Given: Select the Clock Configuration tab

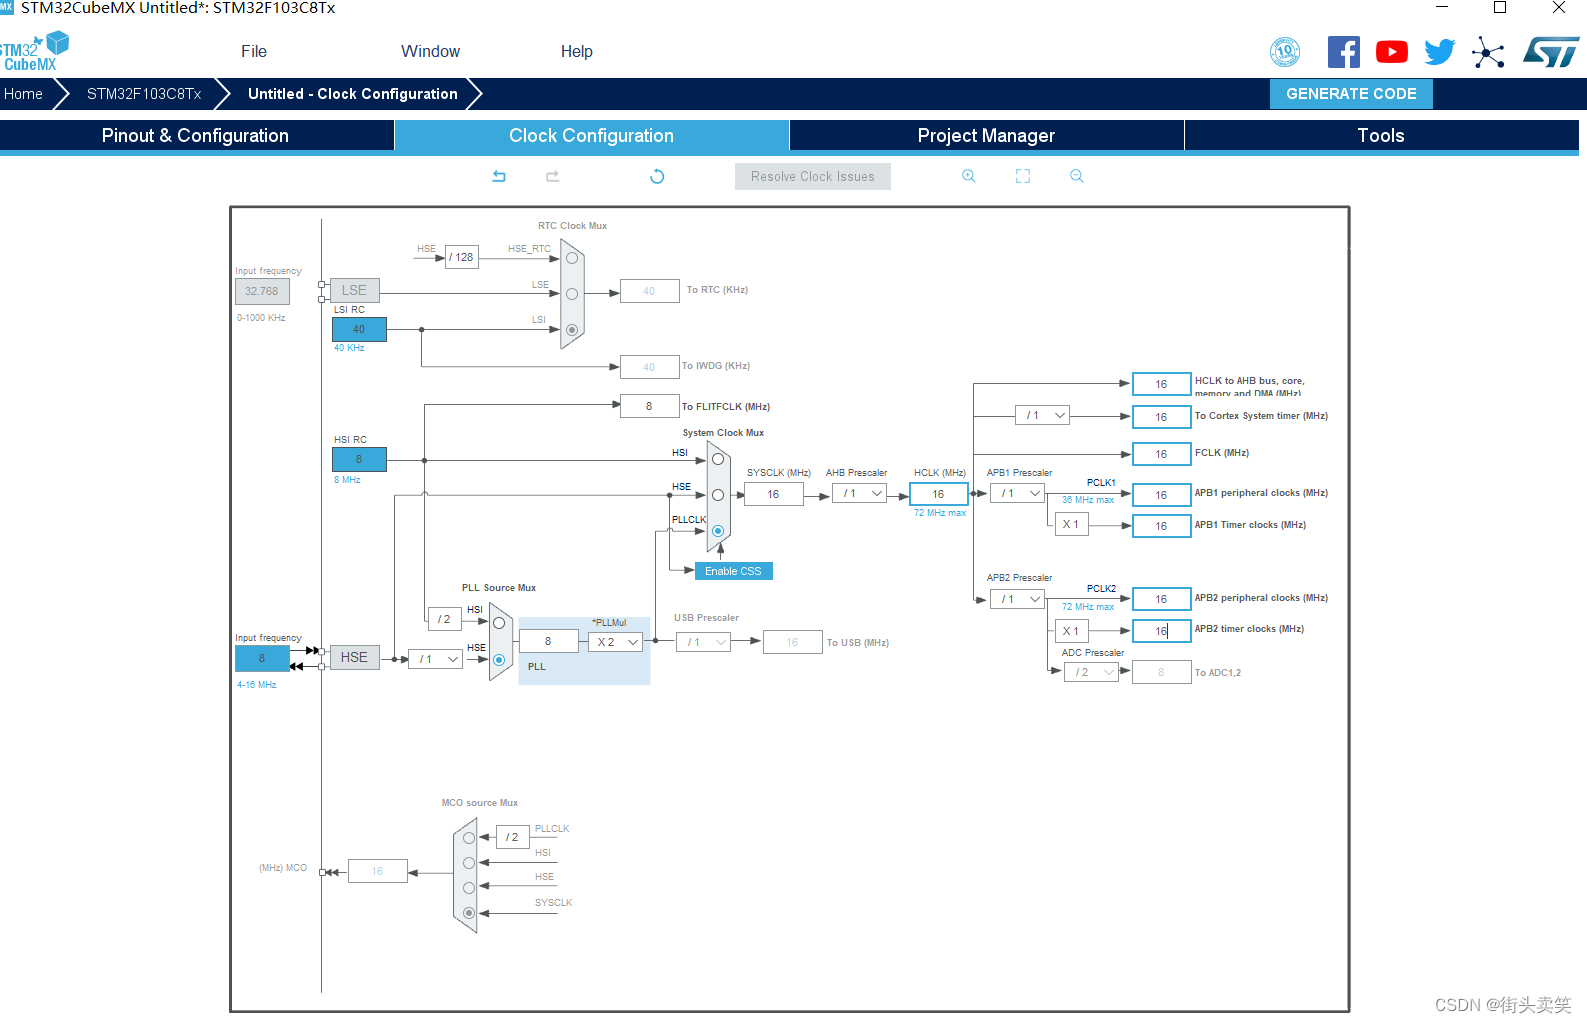Looking at the screenshot, I should pyautogui.click(x=591, y=136).
